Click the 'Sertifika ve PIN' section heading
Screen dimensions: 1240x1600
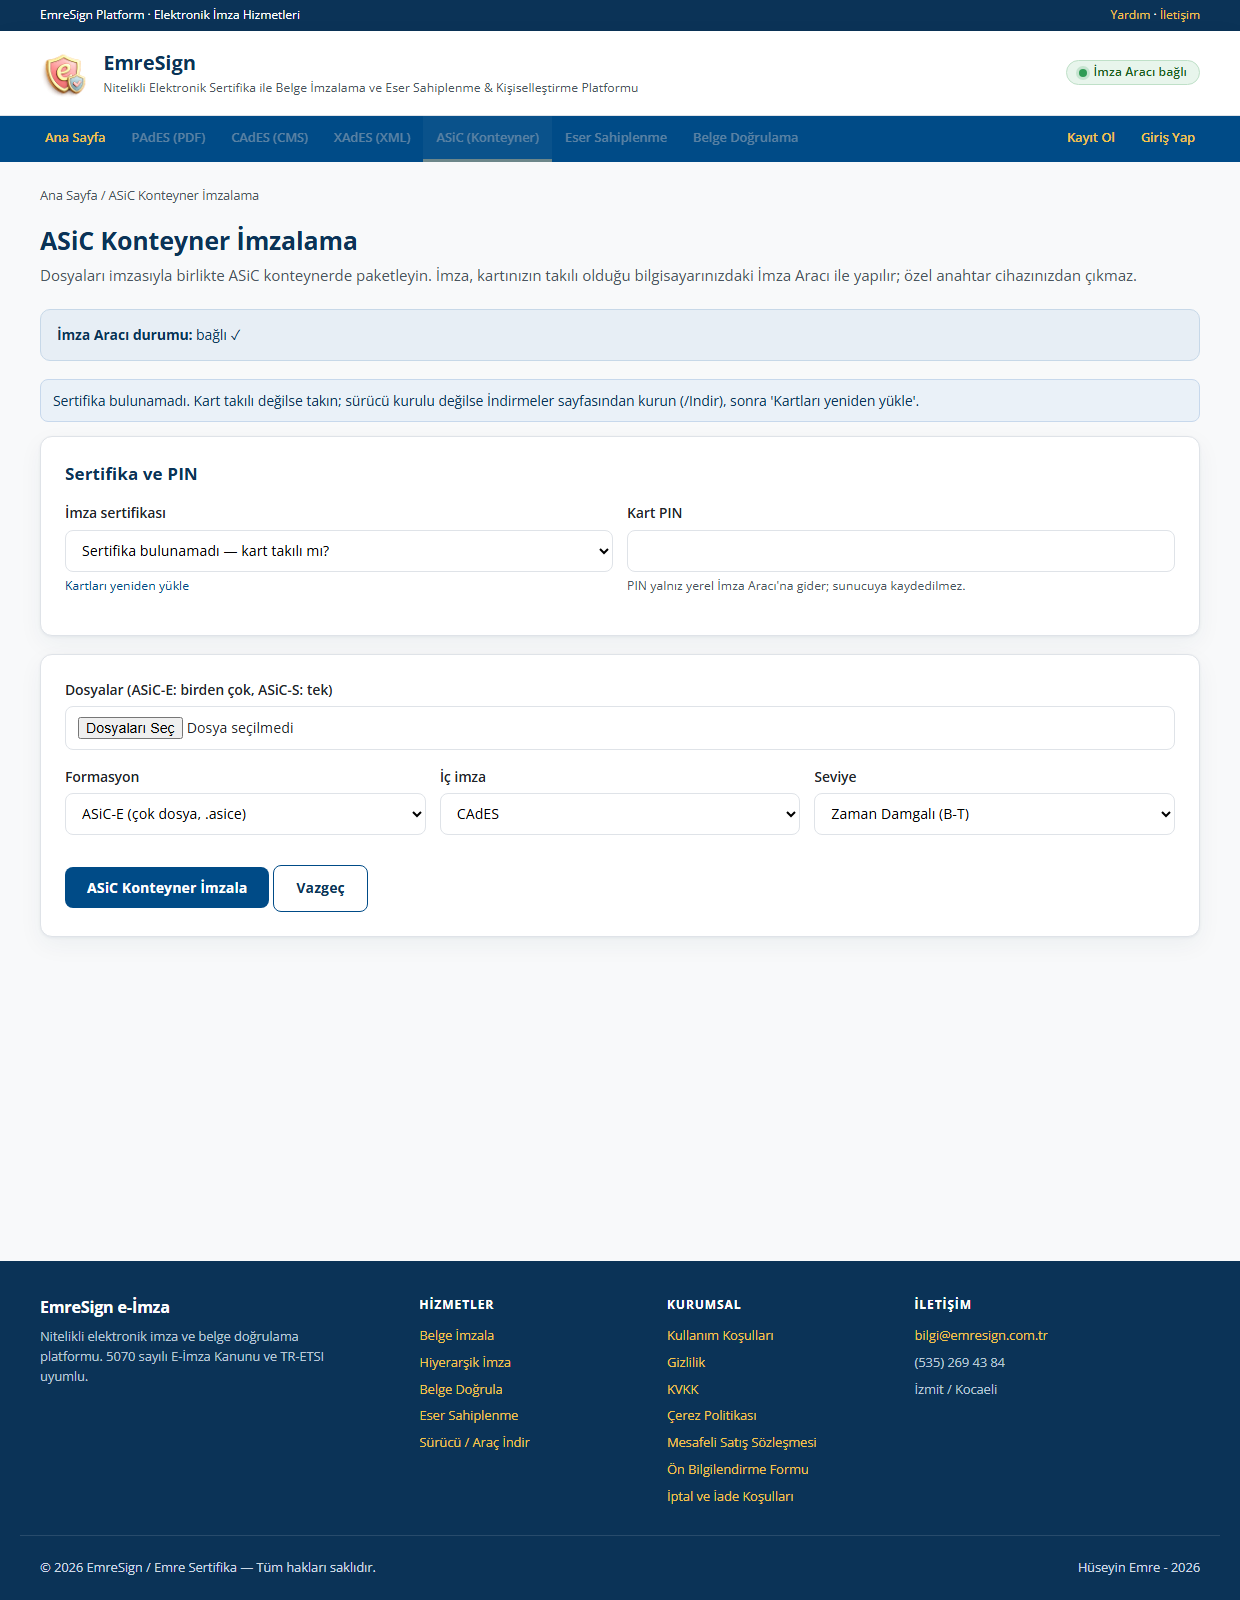click(x=131, y=474)
